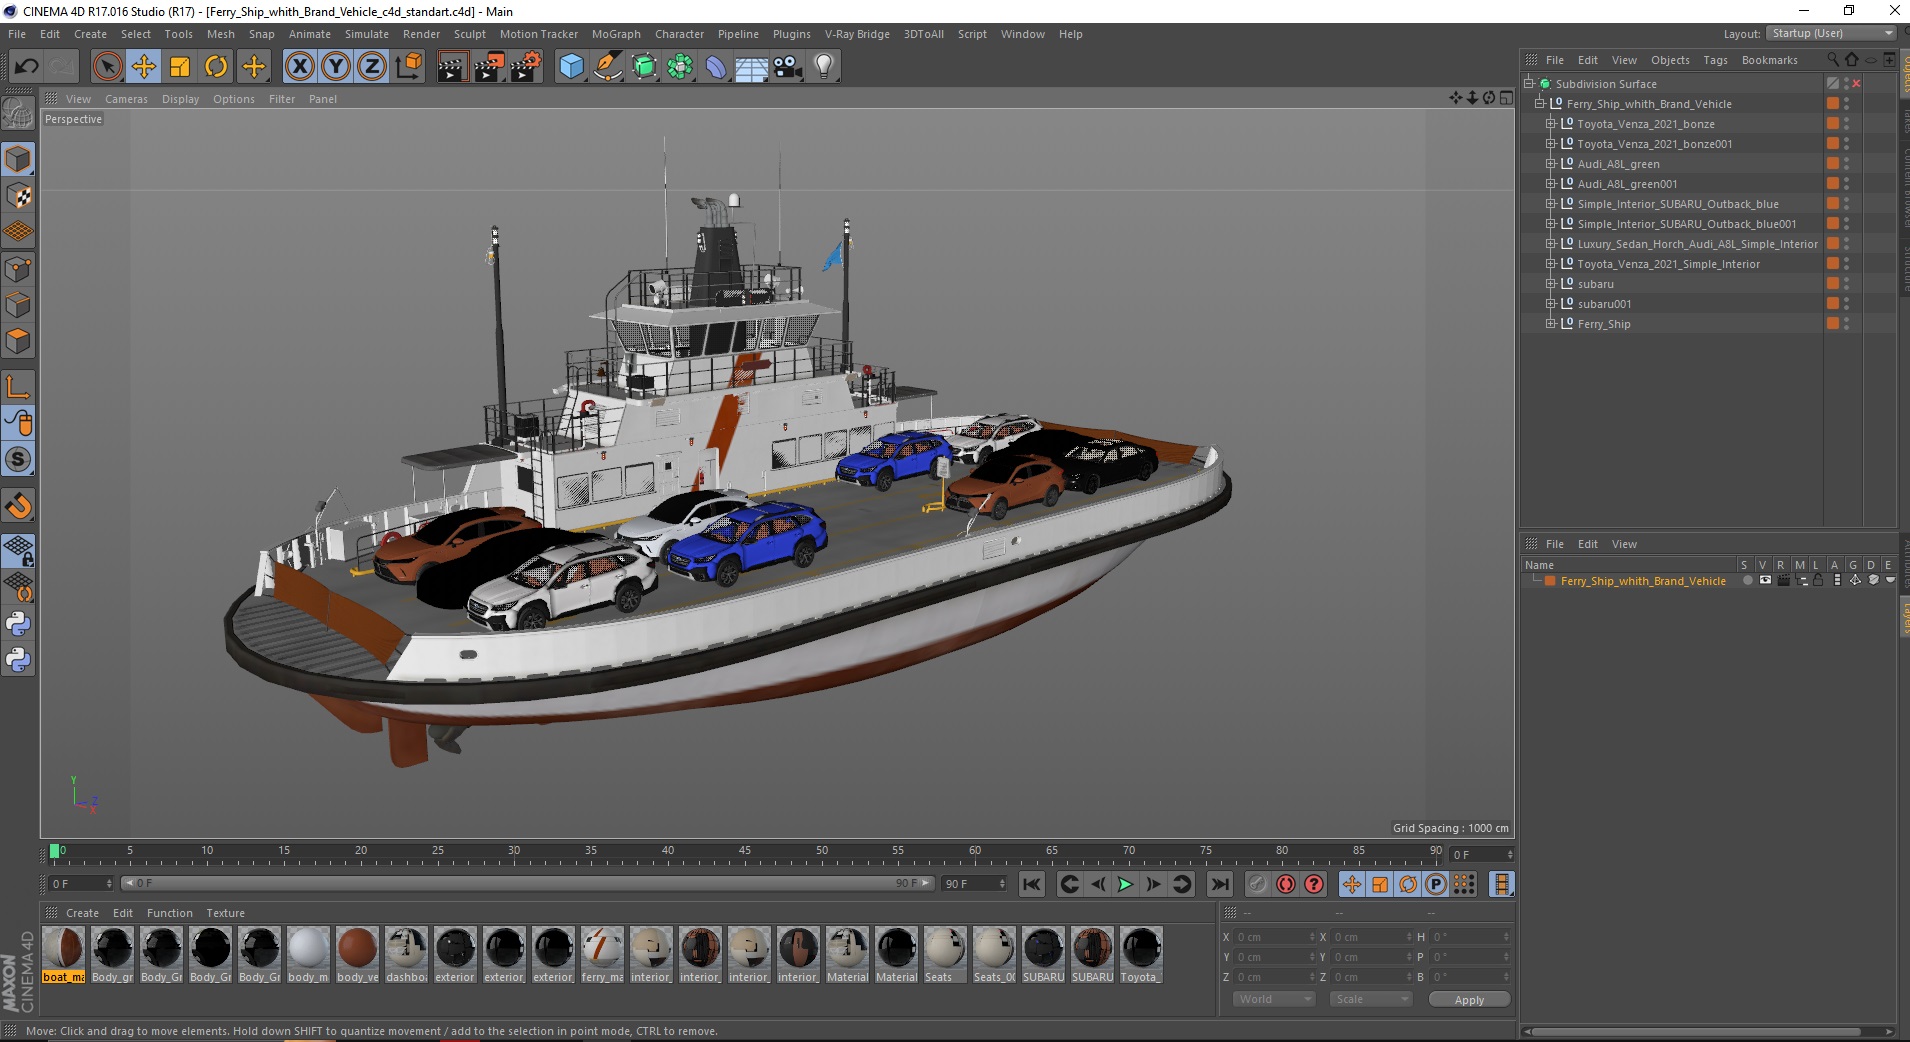
Task: Click the Coordinate System icon
Action: point(408,67)
